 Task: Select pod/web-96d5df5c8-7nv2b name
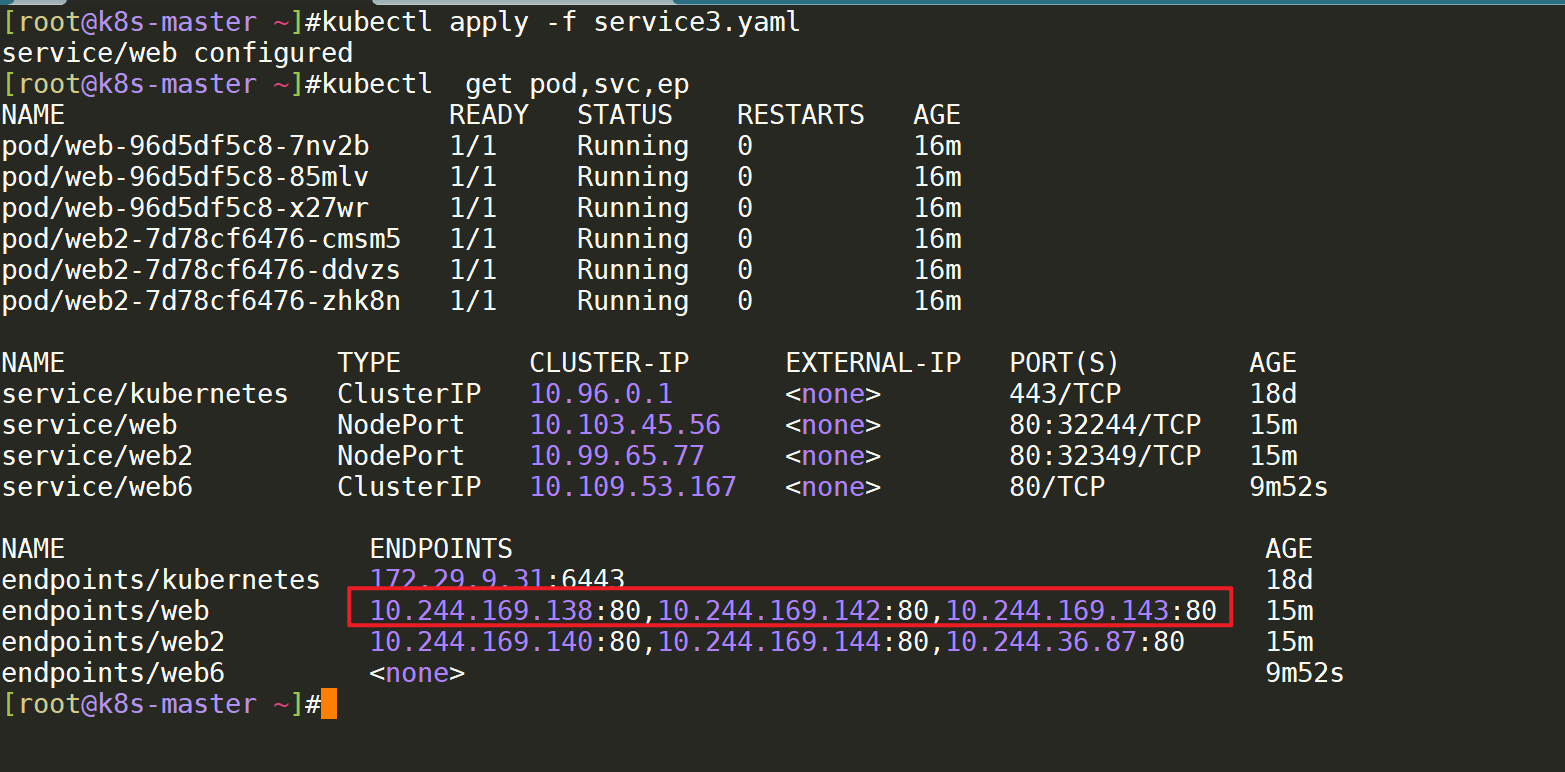pyautogui.click(x=185, y=146)
